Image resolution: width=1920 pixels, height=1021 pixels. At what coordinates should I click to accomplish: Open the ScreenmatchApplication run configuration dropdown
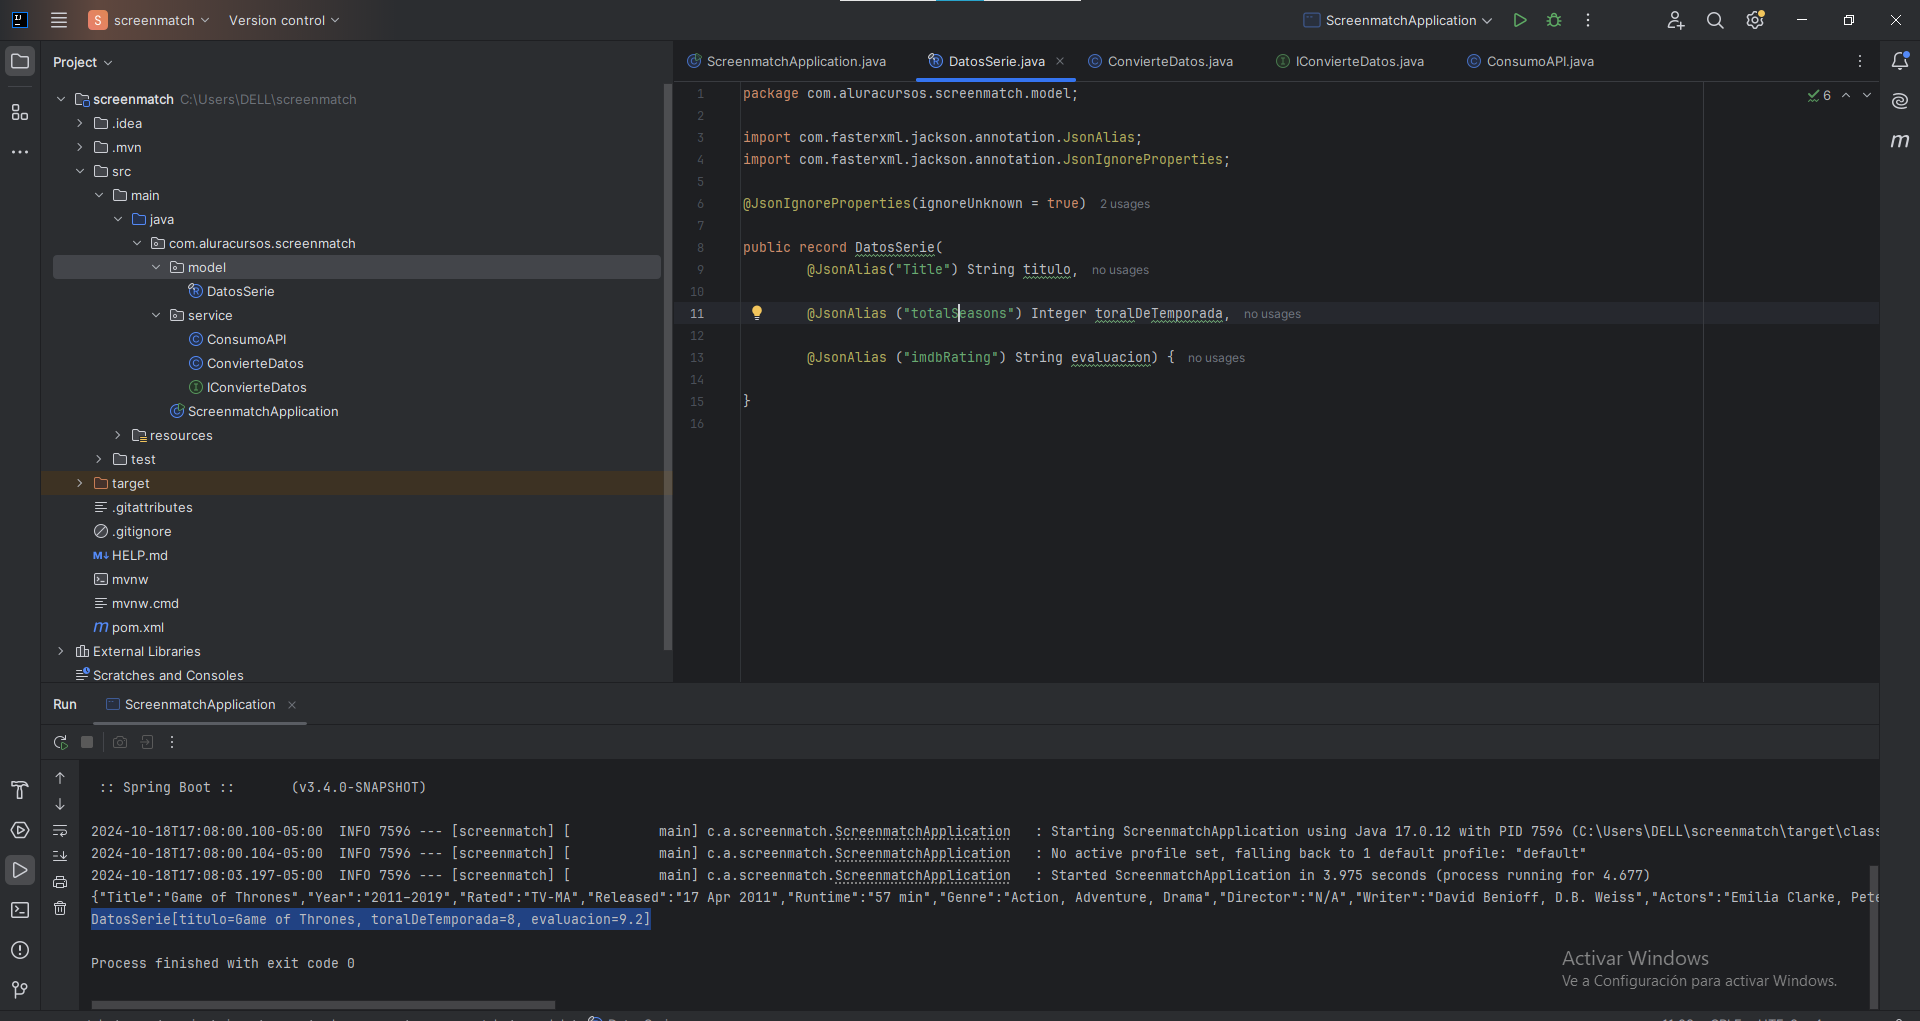[1398, 20]
